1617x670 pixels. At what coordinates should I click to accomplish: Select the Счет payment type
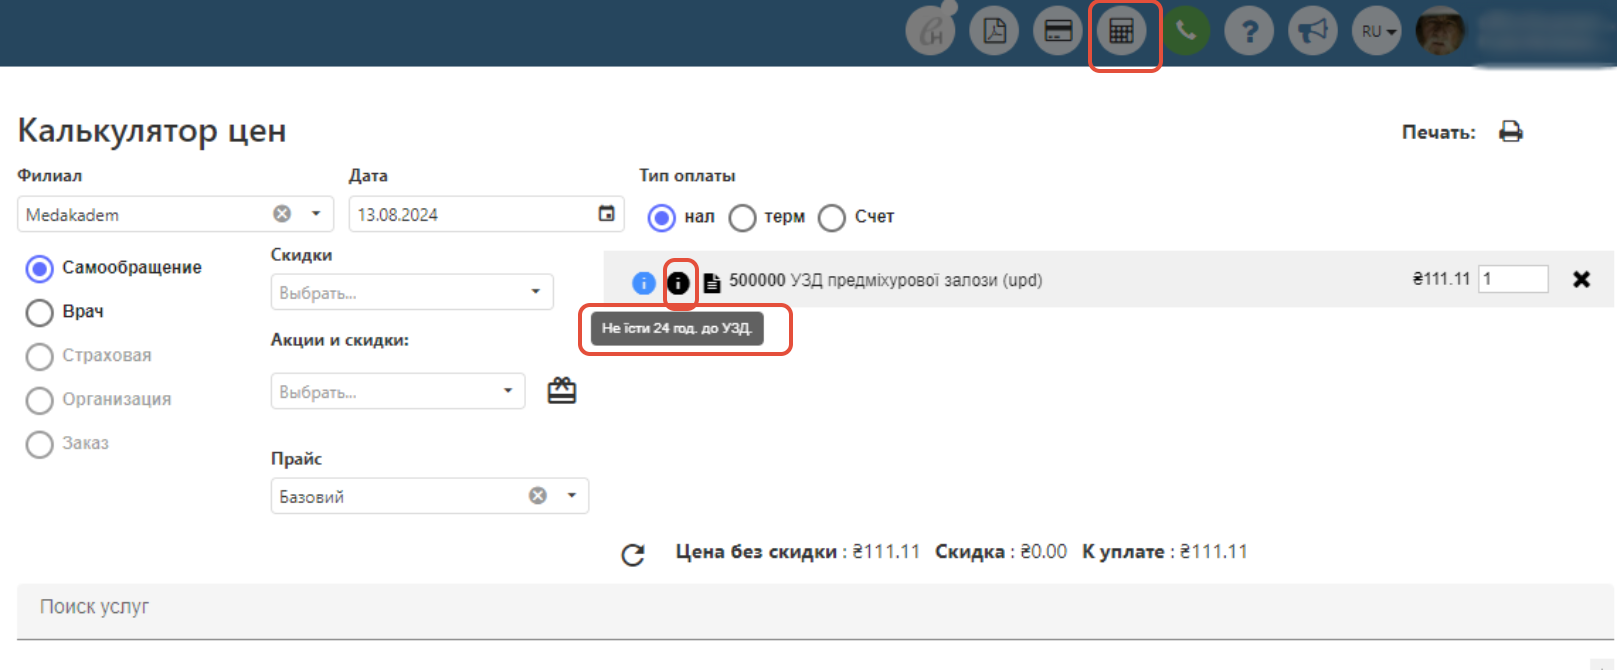[x=832, y=217]
